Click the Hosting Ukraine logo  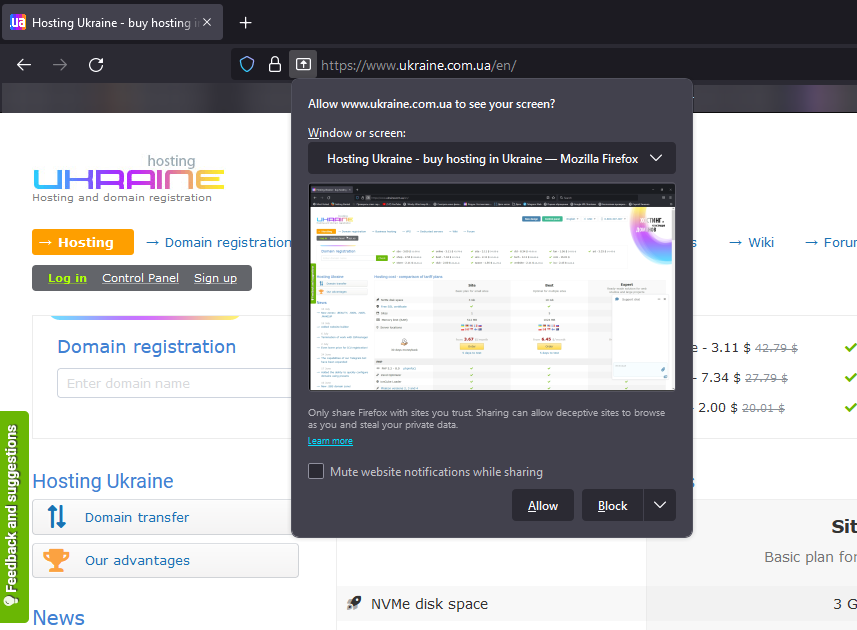click(x=128, y=178)
